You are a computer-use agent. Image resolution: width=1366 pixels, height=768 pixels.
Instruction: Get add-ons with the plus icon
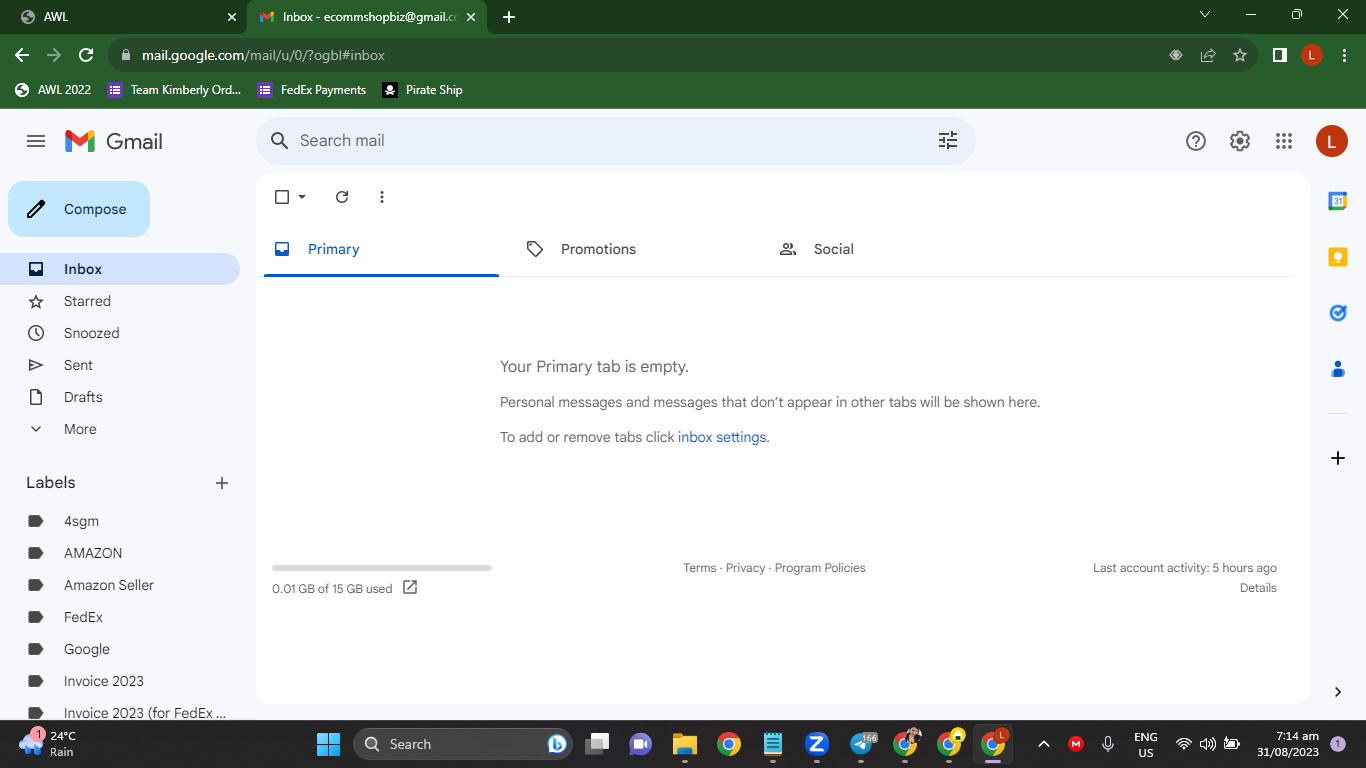coord(1338,458)
